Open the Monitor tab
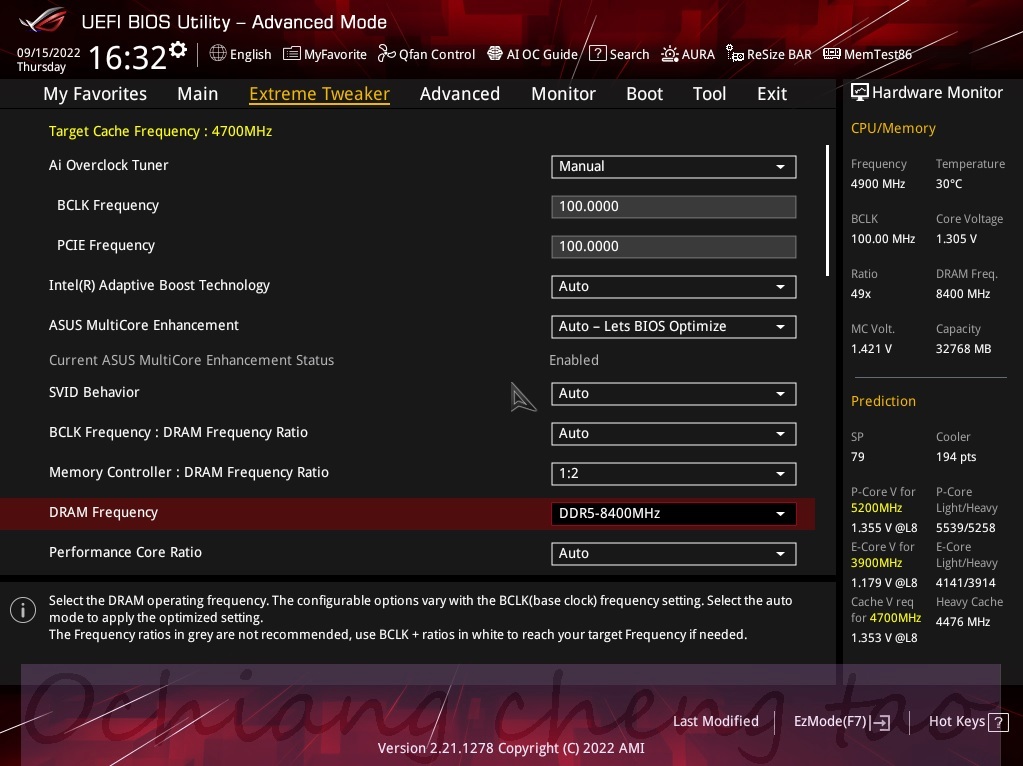This screenshot has height=766, width=1023. (563, 94)
